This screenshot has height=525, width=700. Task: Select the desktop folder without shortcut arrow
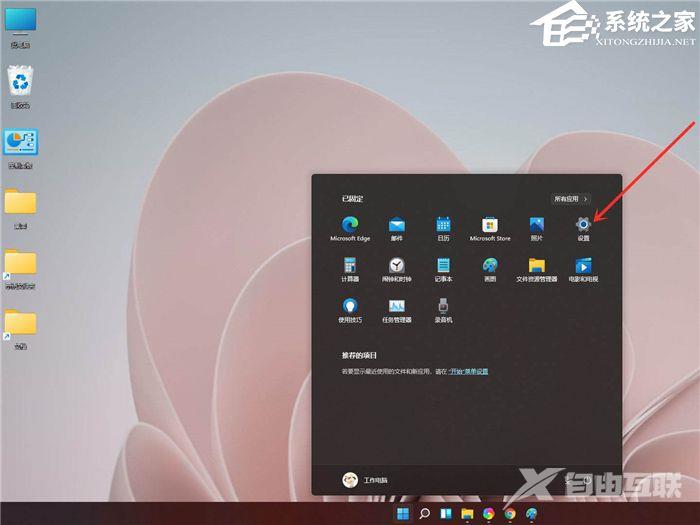21,209
